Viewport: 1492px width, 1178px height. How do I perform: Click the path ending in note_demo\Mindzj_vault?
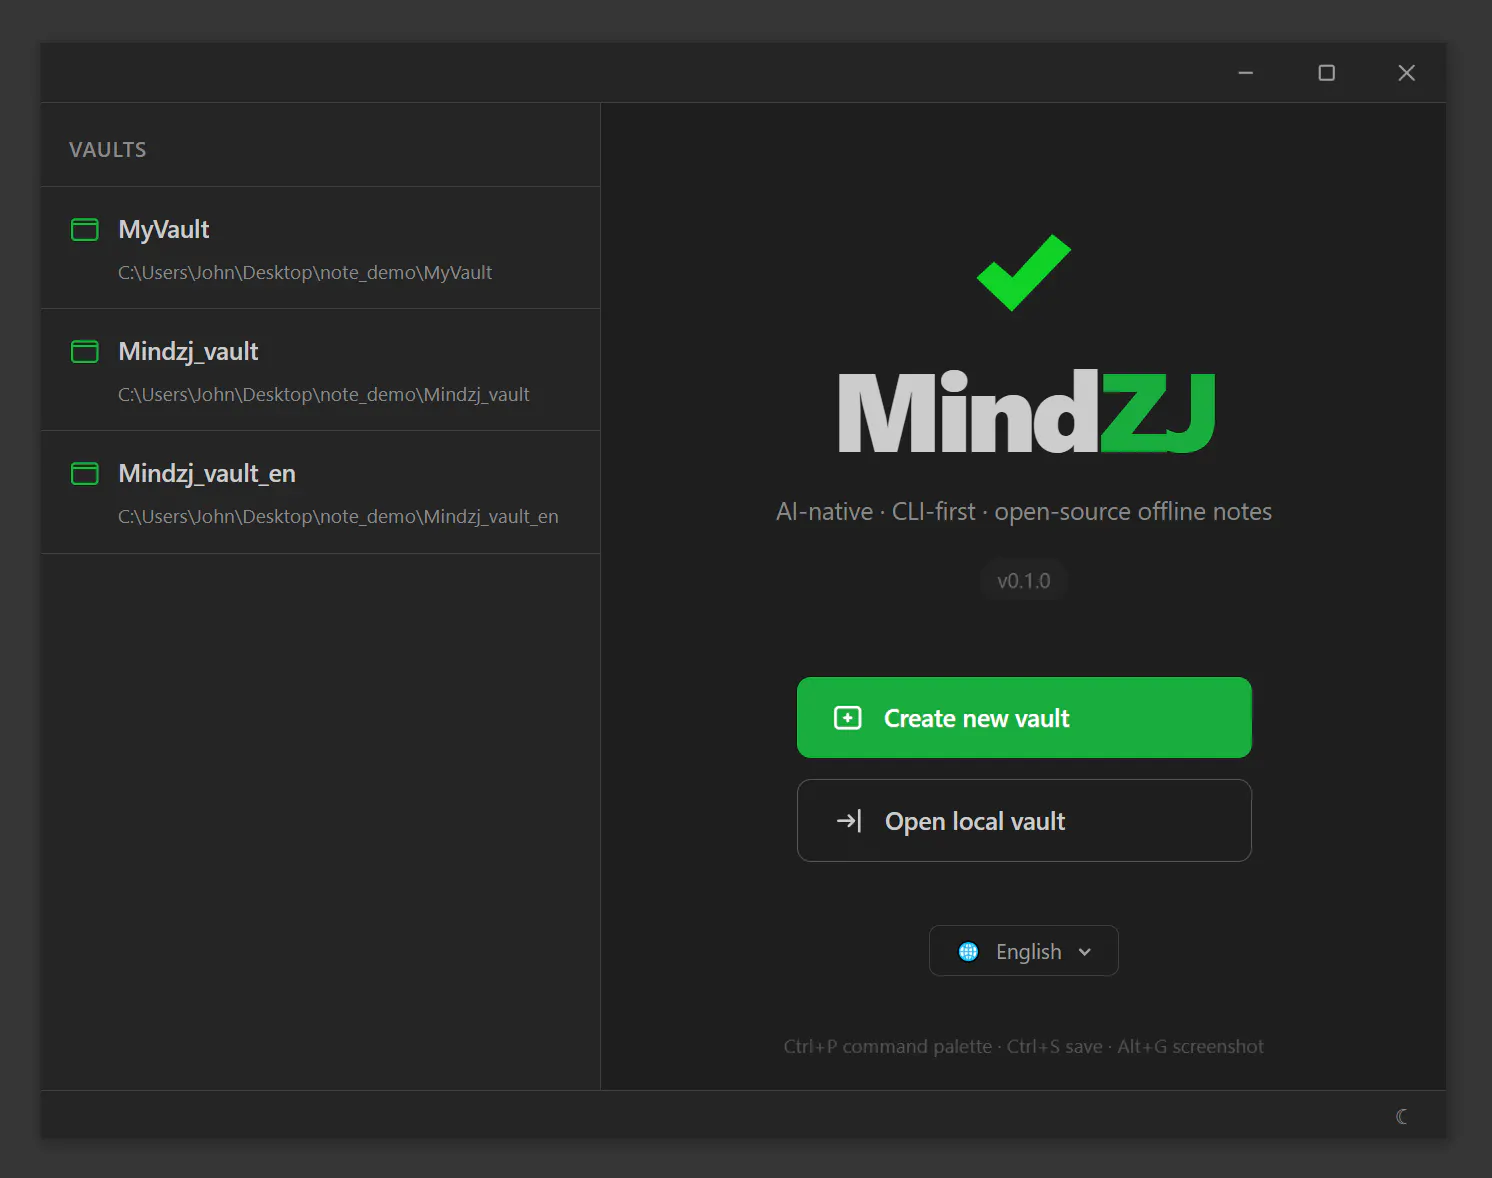point(324,395)
